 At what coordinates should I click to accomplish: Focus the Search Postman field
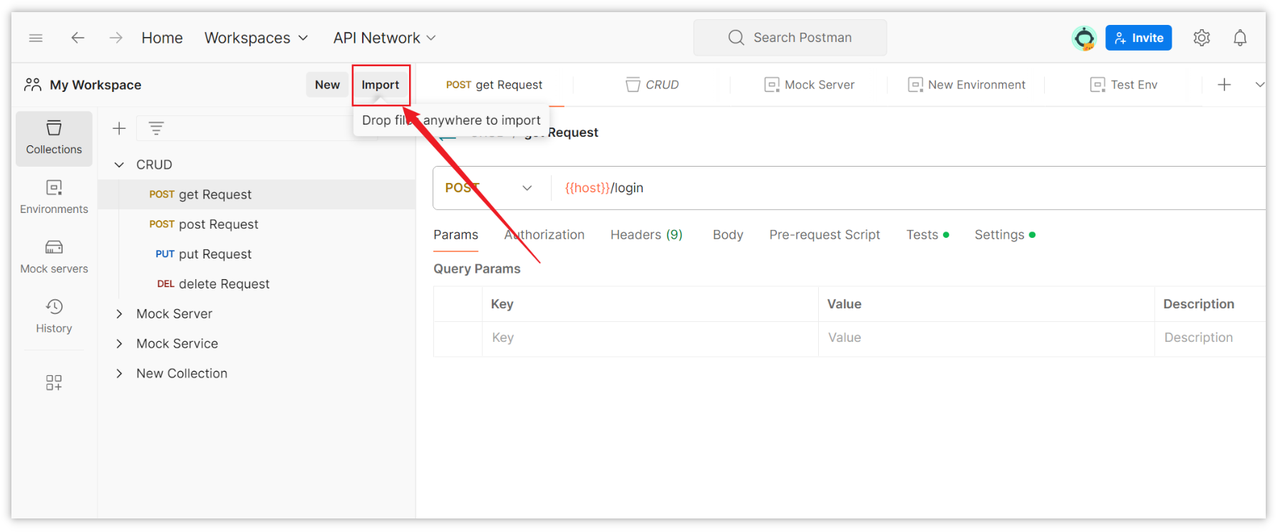(790, 38)
